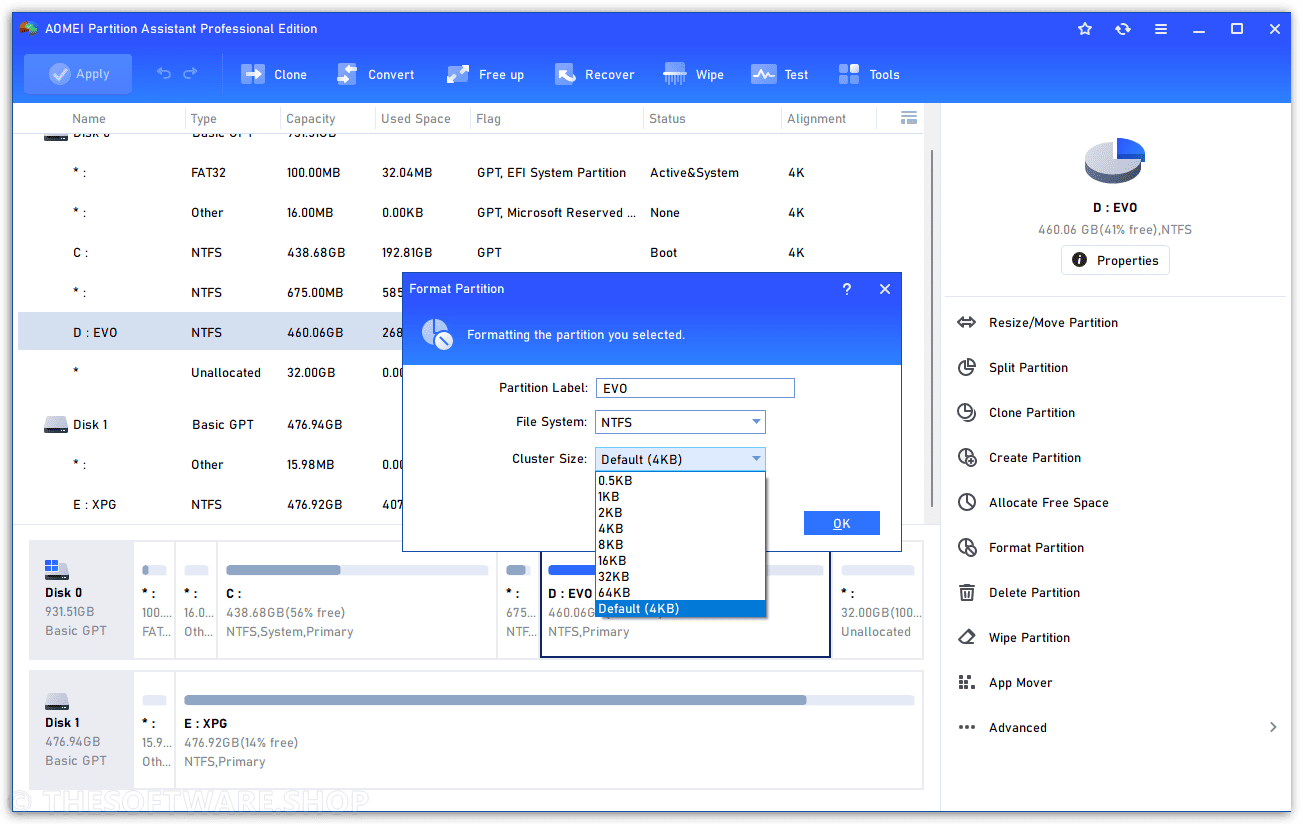Viewport: 1303px width, 824px height.
Task: Select the D : EVO partition row
Action: click(x=210, y=332)
